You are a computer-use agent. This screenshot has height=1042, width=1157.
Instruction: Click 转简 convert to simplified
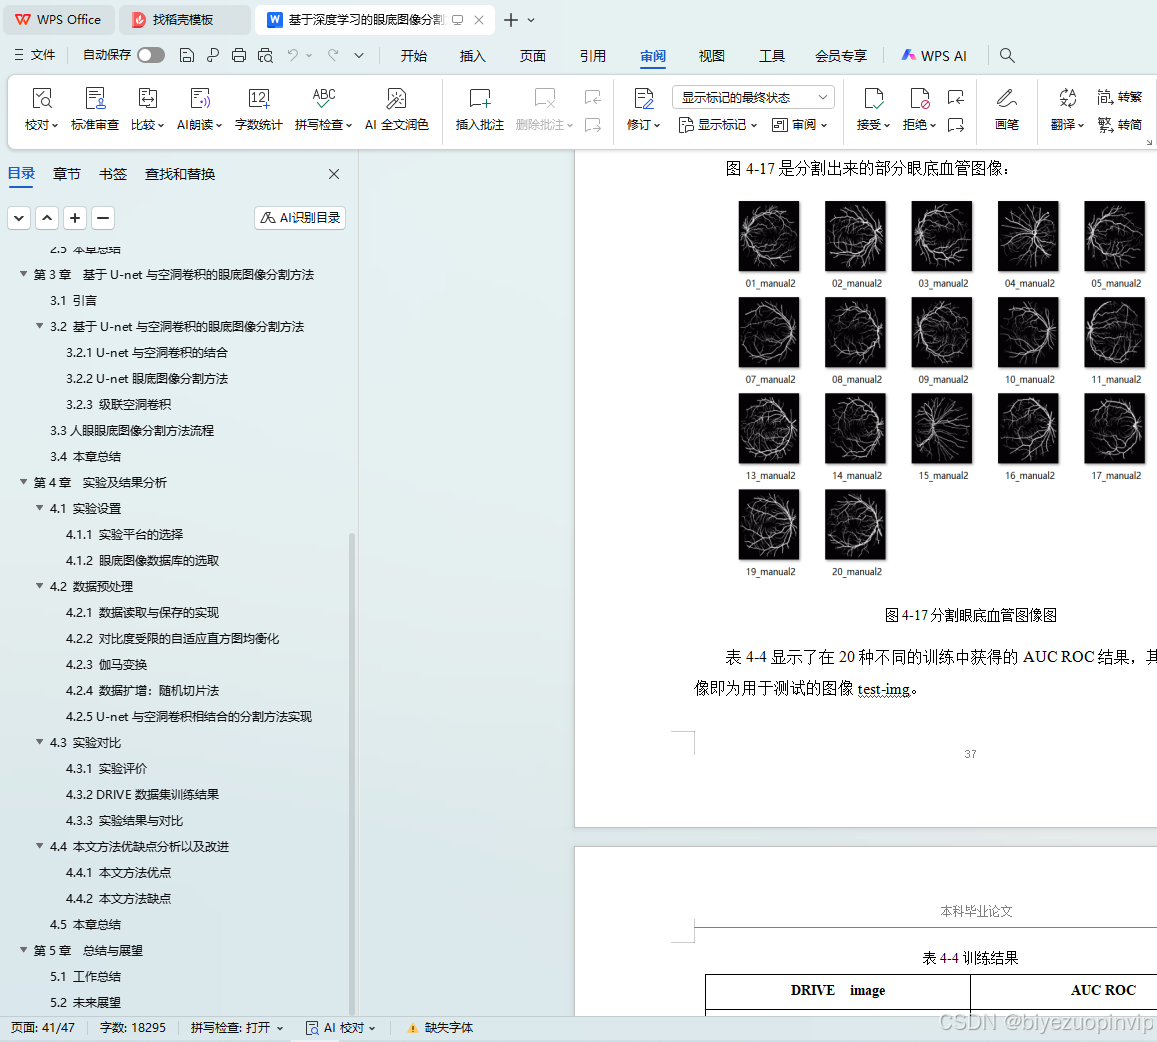coord(1119,125)
